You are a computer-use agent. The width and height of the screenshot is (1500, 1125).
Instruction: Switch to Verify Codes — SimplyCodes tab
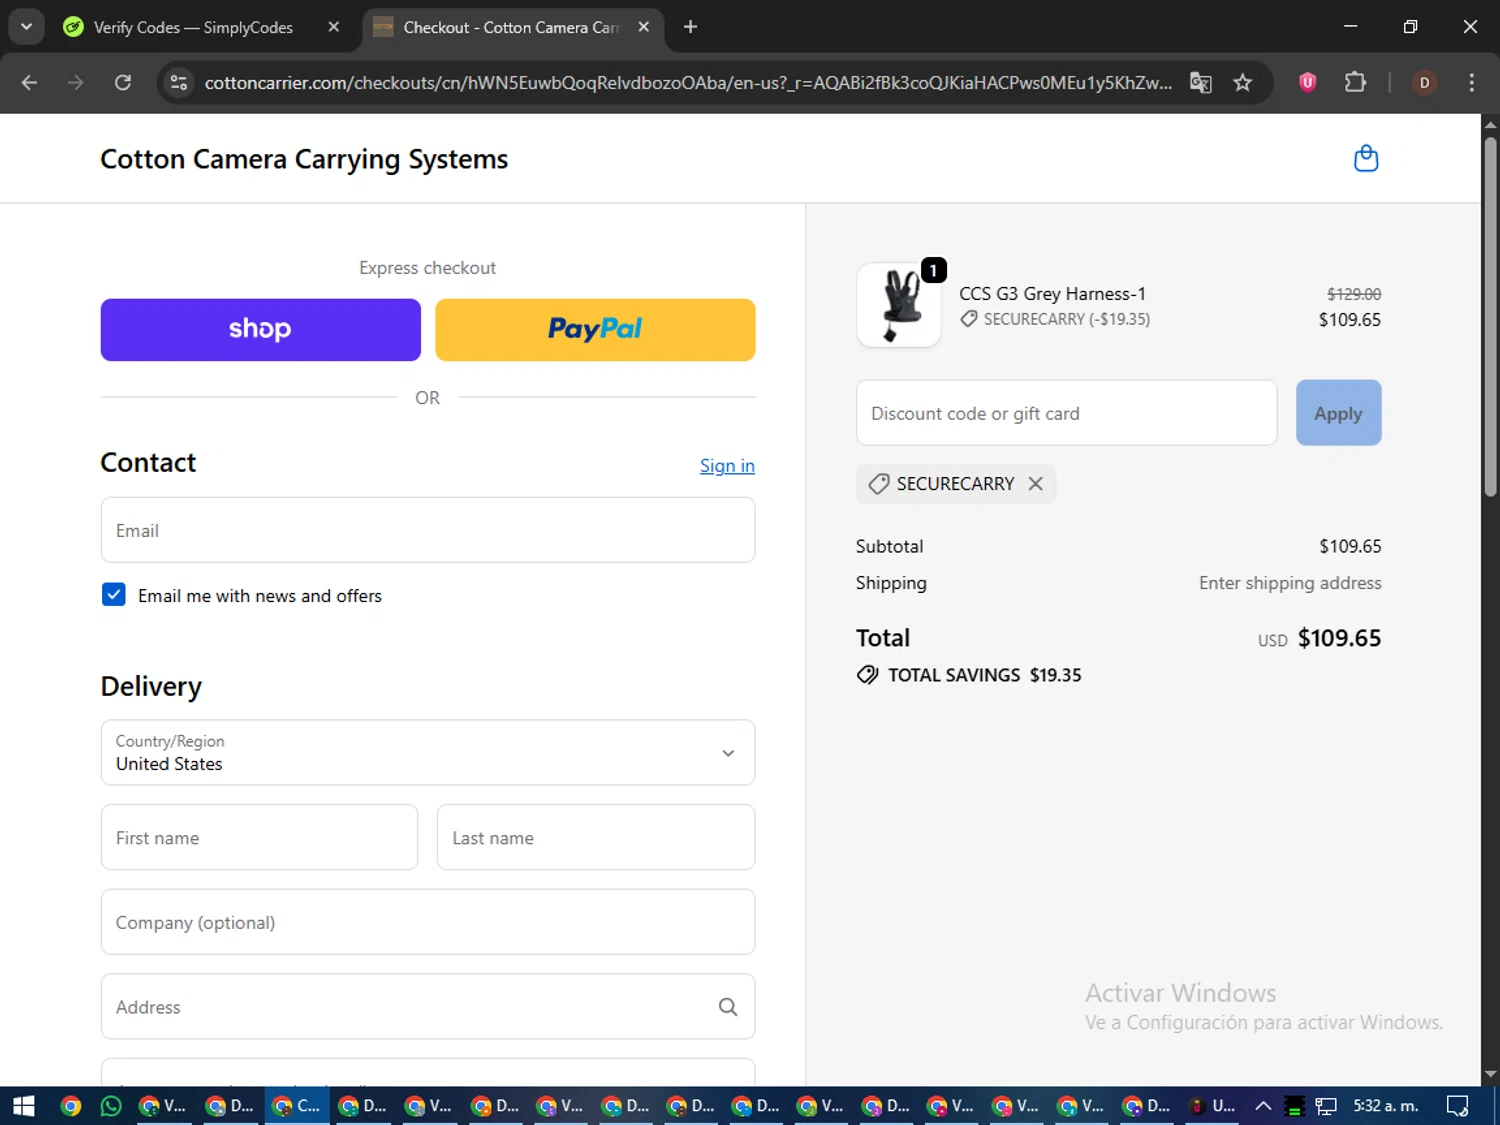pos(193,27)
